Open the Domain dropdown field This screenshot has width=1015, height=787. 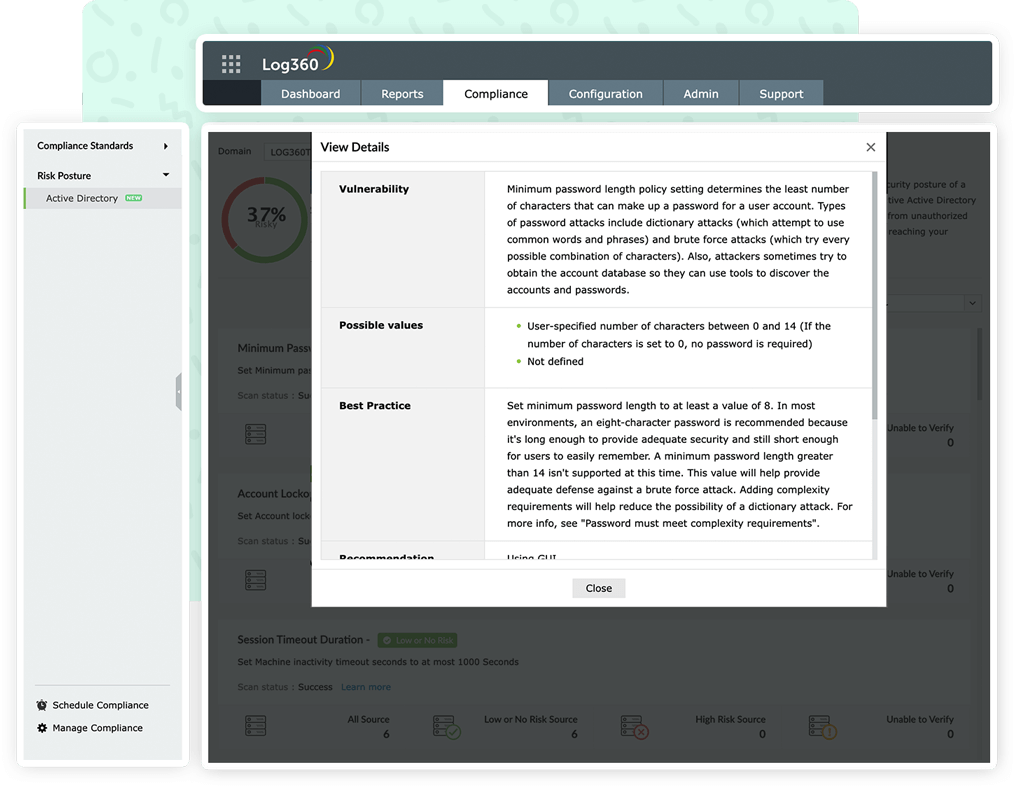pos(287,151)
